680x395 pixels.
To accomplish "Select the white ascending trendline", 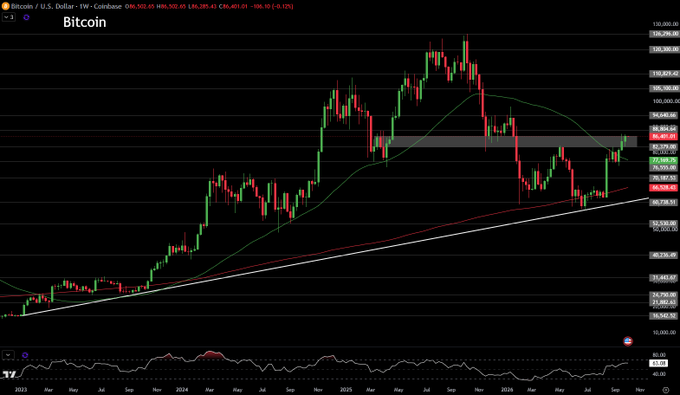I will click(336, 257).
